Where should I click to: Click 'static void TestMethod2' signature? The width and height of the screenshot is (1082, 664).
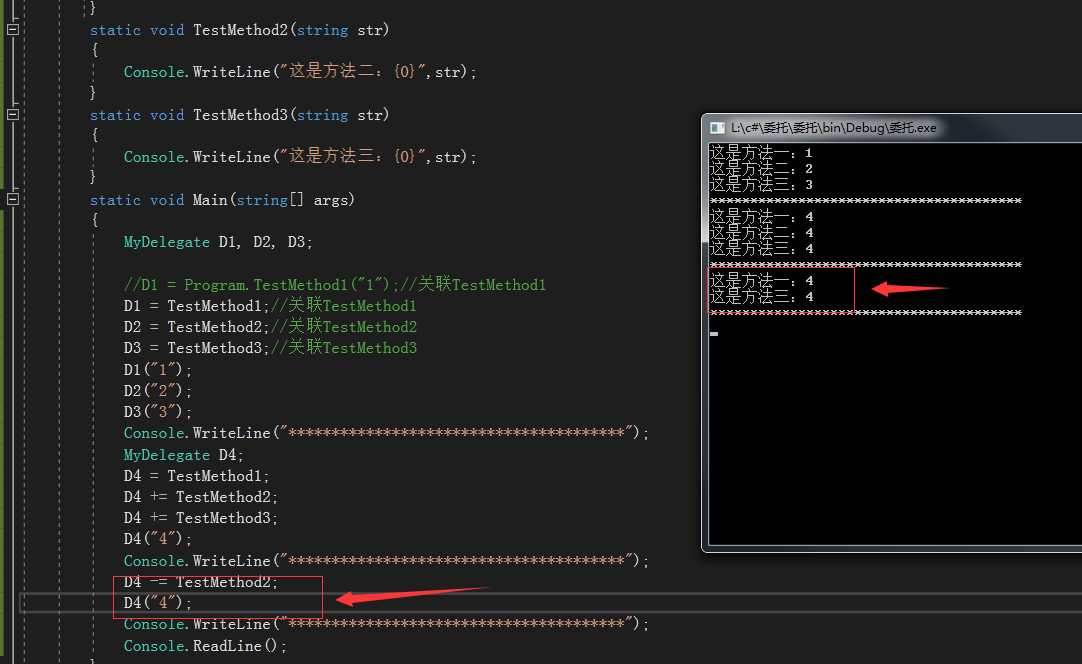click(x=239, y=30)
